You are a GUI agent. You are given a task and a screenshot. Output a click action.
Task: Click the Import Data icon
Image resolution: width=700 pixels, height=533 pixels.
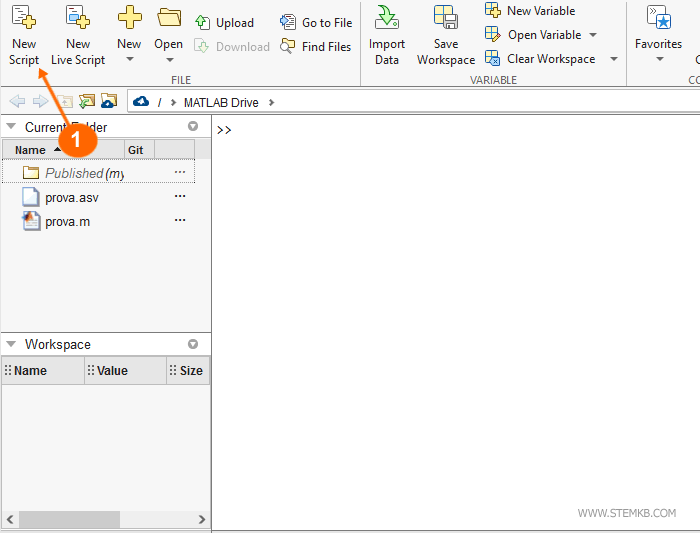coord(386,18)
